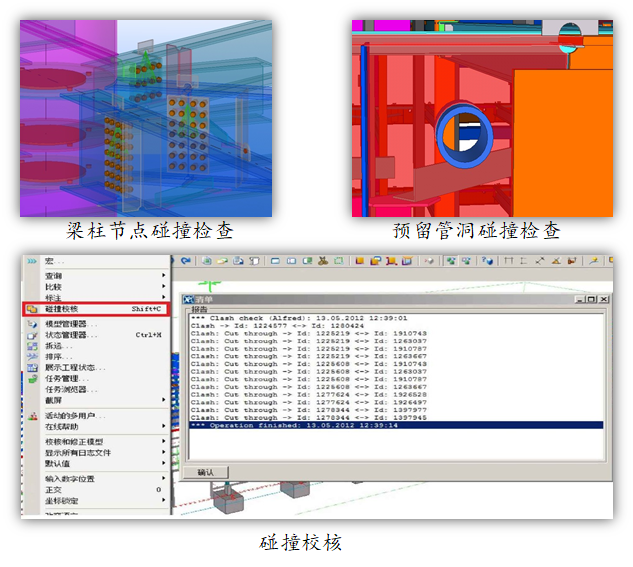Click the blue rectangle icon with inner divider
The image size is (633, 567).
291,261
